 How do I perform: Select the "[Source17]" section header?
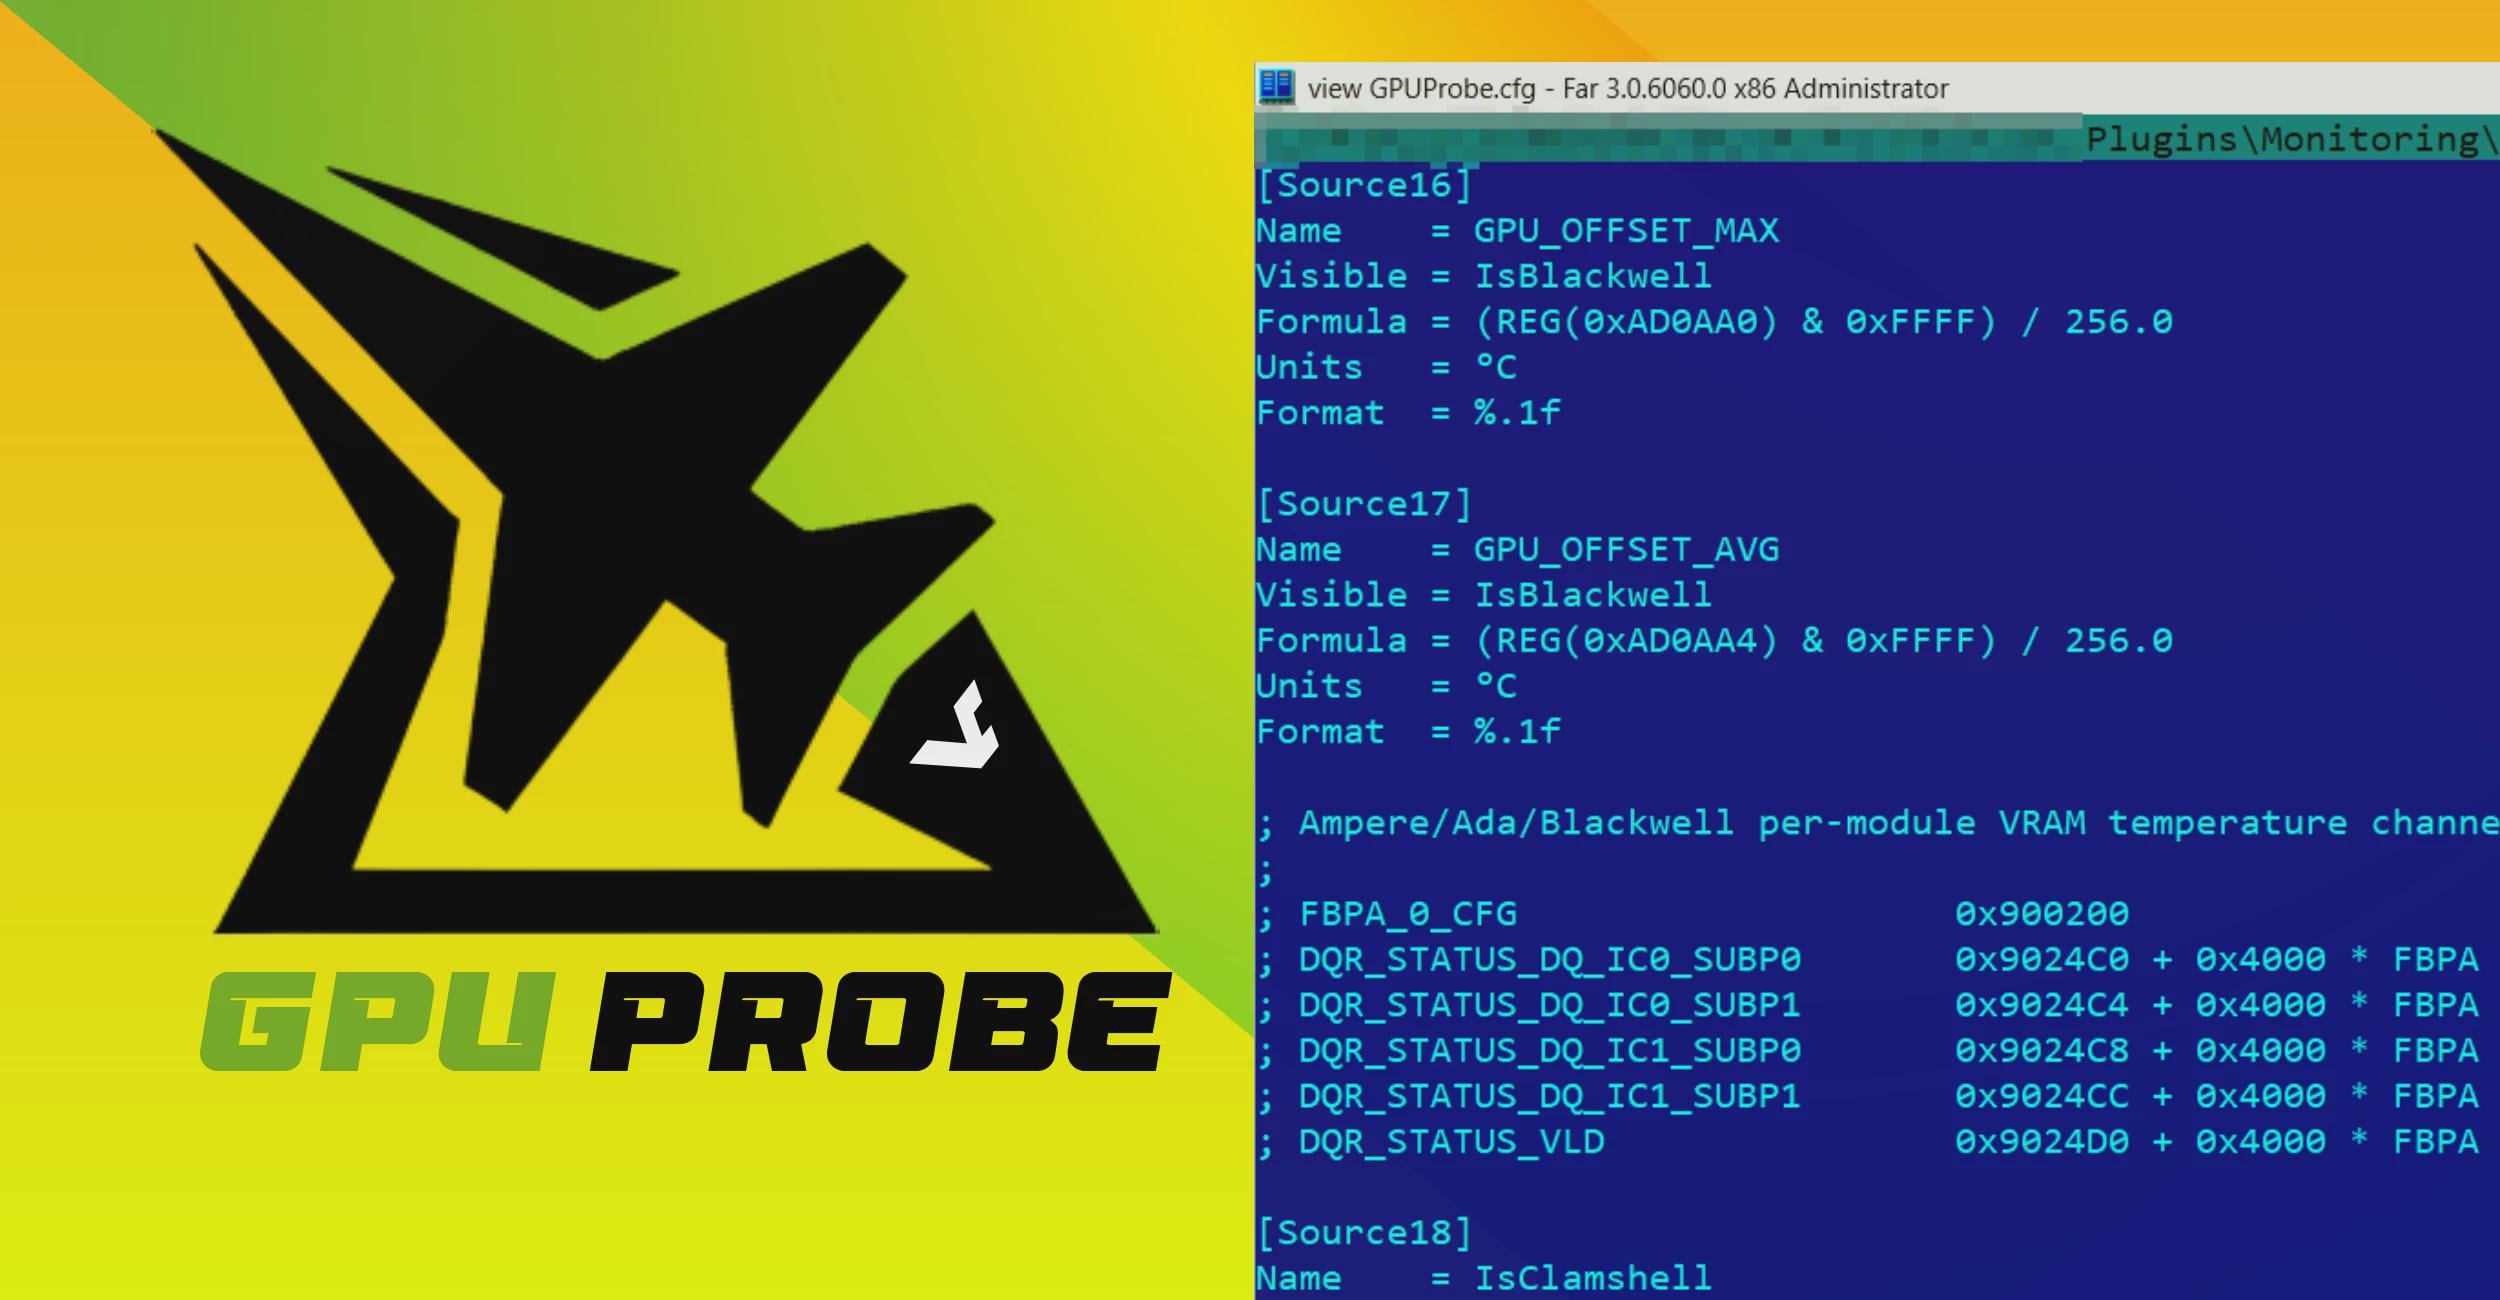1364,504
